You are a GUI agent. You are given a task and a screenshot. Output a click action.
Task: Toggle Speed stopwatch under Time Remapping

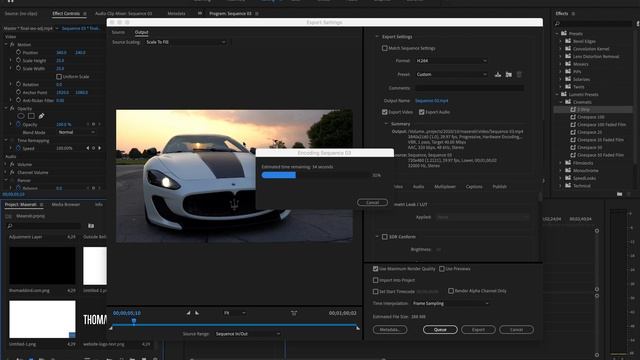coord(18,148)
